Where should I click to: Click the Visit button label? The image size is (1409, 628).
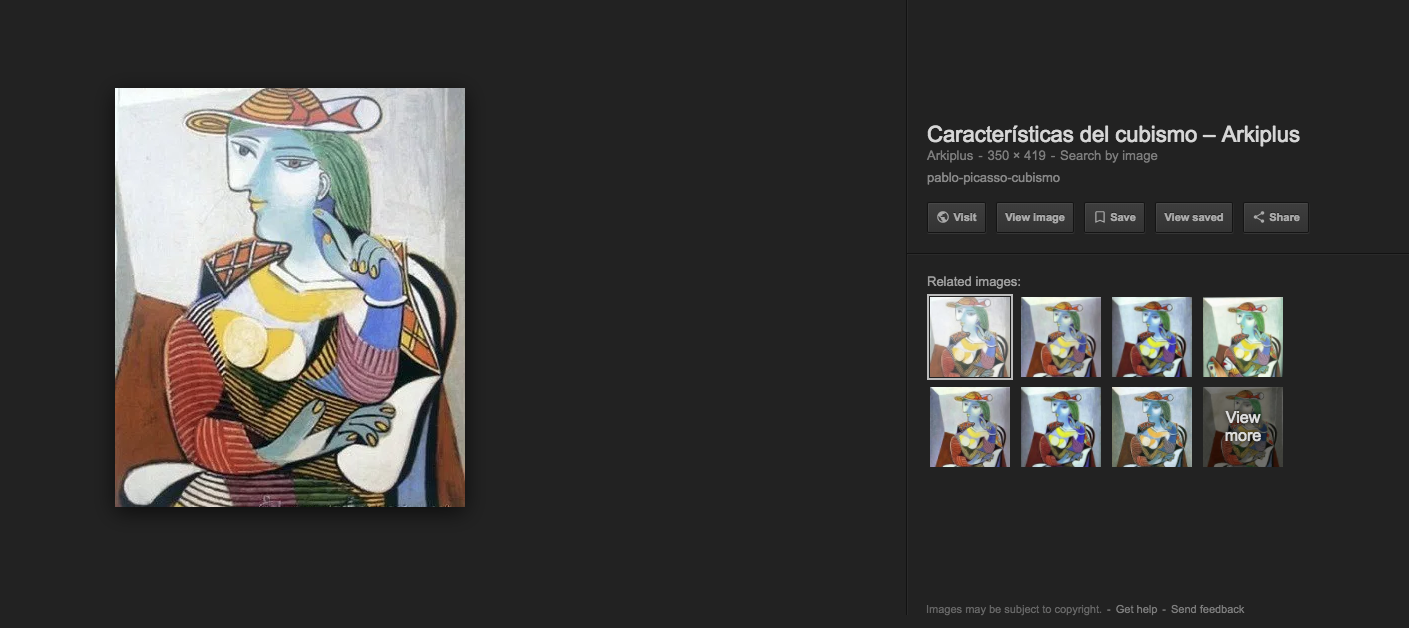click(x=965, y=217)
